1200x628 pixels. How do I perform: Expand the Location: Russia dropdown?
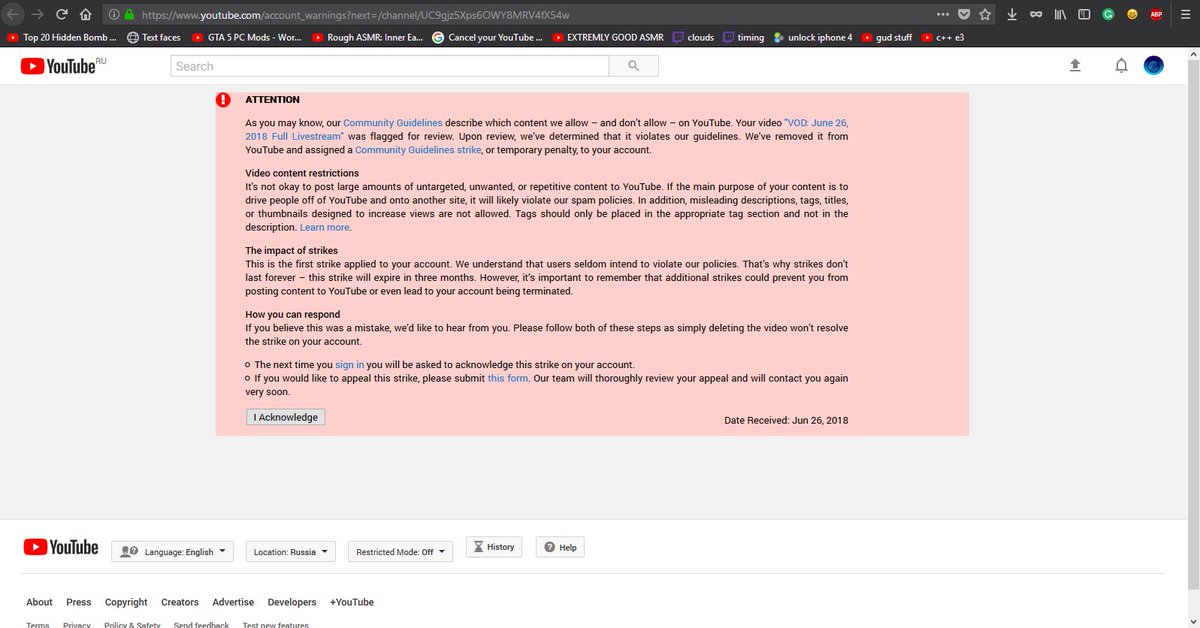(x=290, y=551)
